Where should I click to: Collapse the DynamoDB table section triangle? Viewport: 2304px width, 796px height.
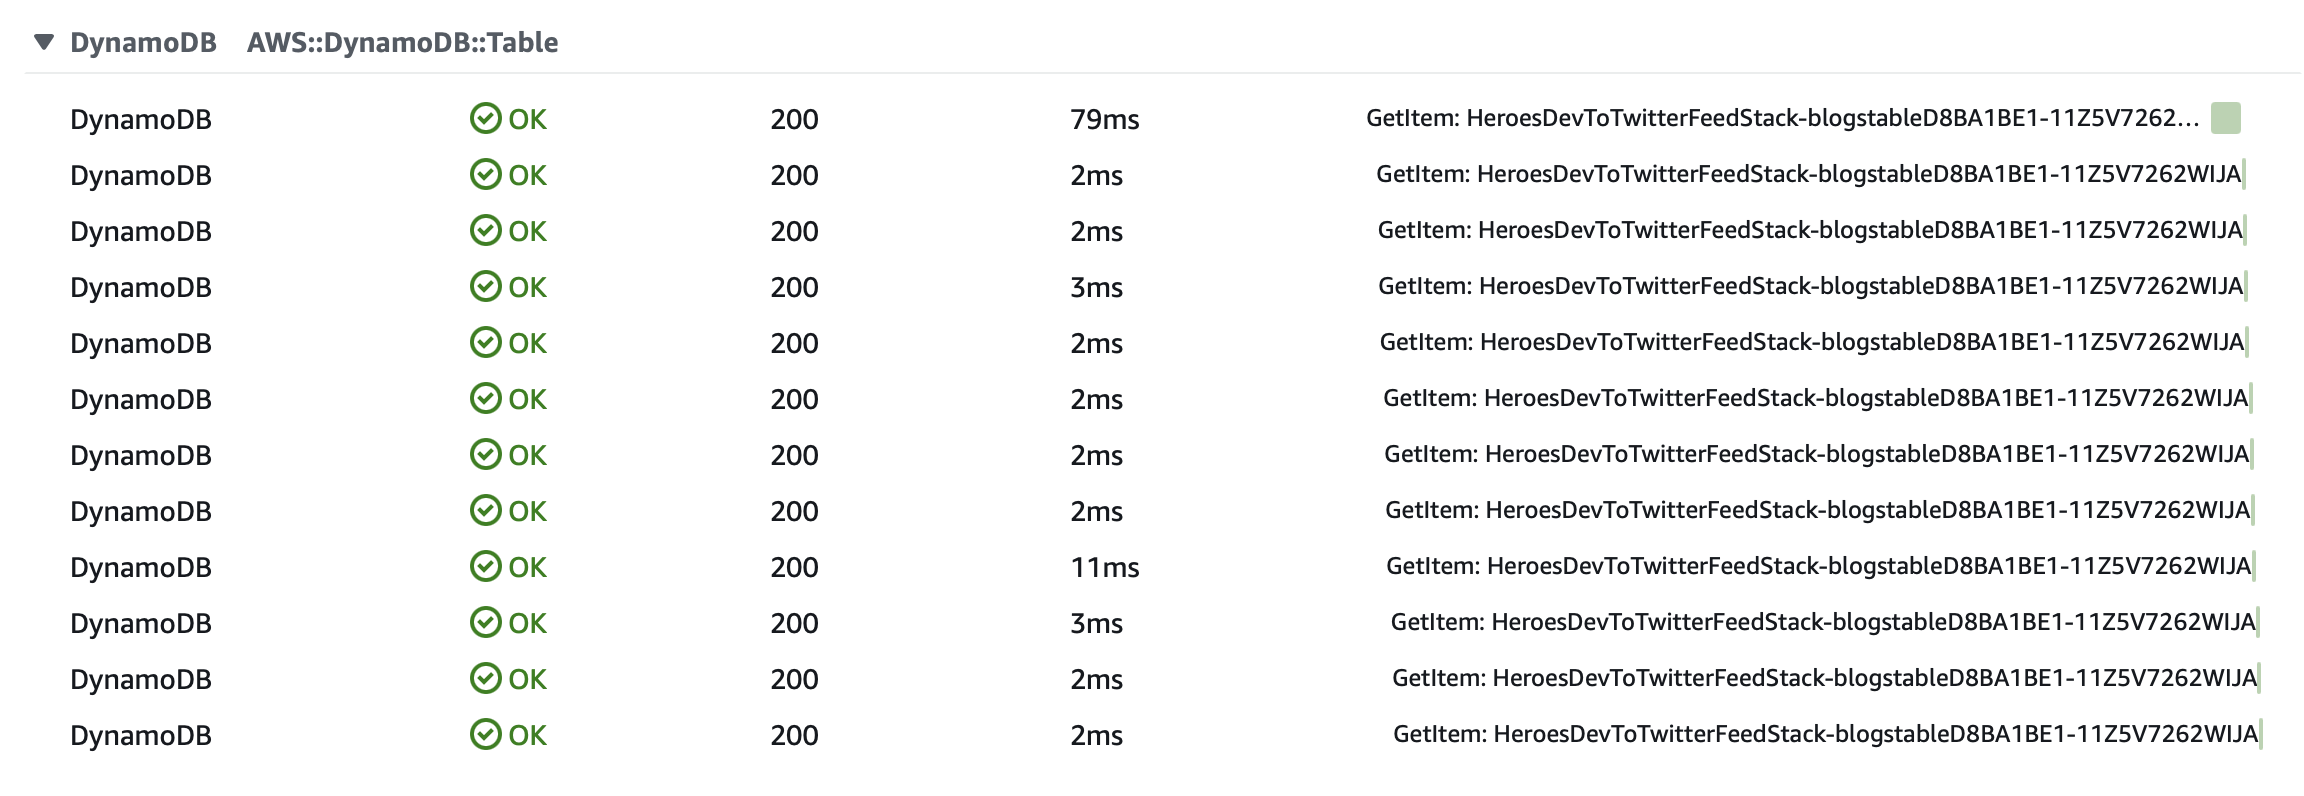[43, 42]
